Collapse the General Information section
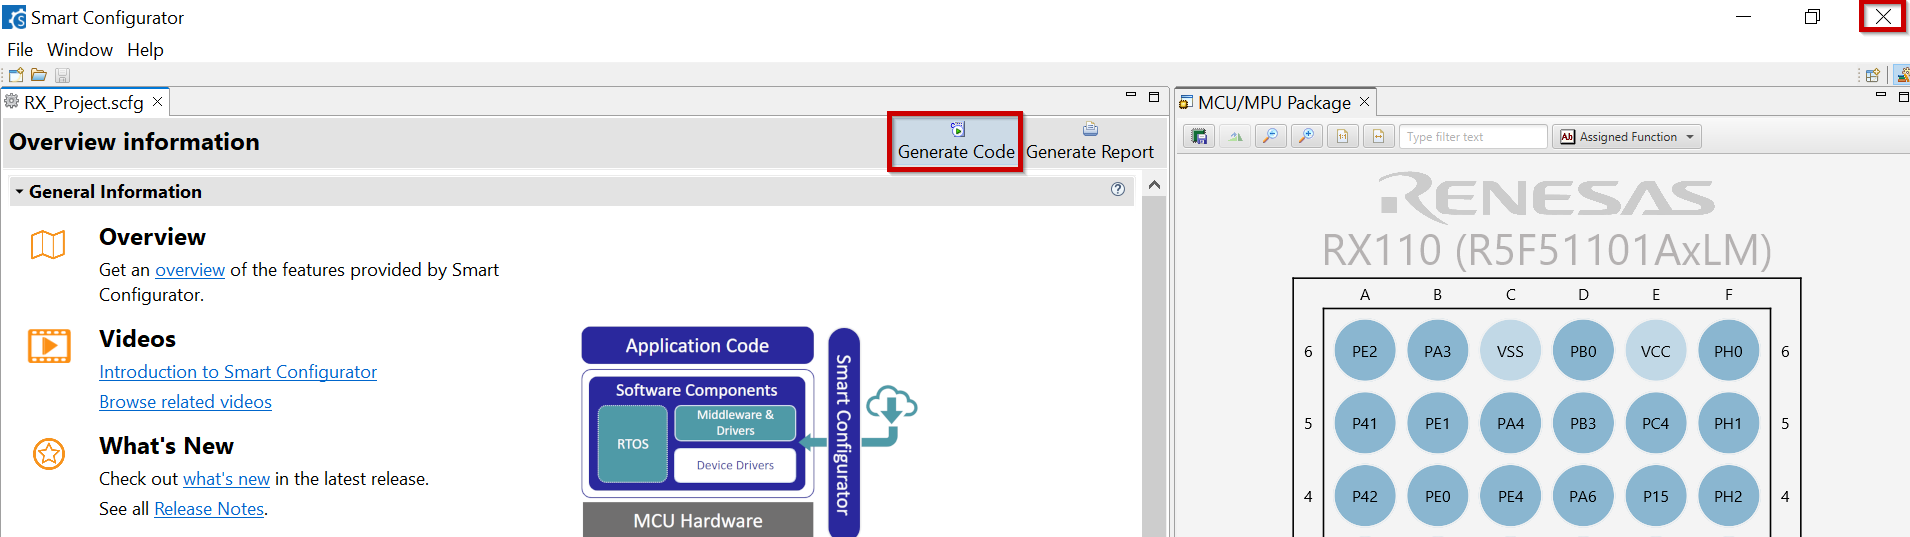This screenshot has width=1910, height=537. pos(19,191)
